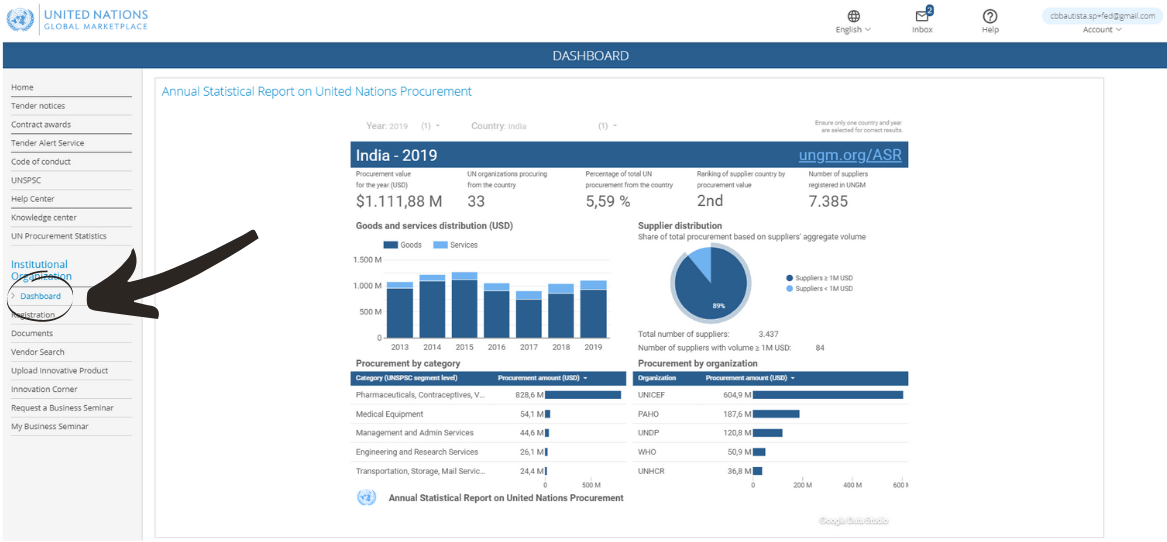
Task: Select the UNICEF organization row
Action: point(770,395)
